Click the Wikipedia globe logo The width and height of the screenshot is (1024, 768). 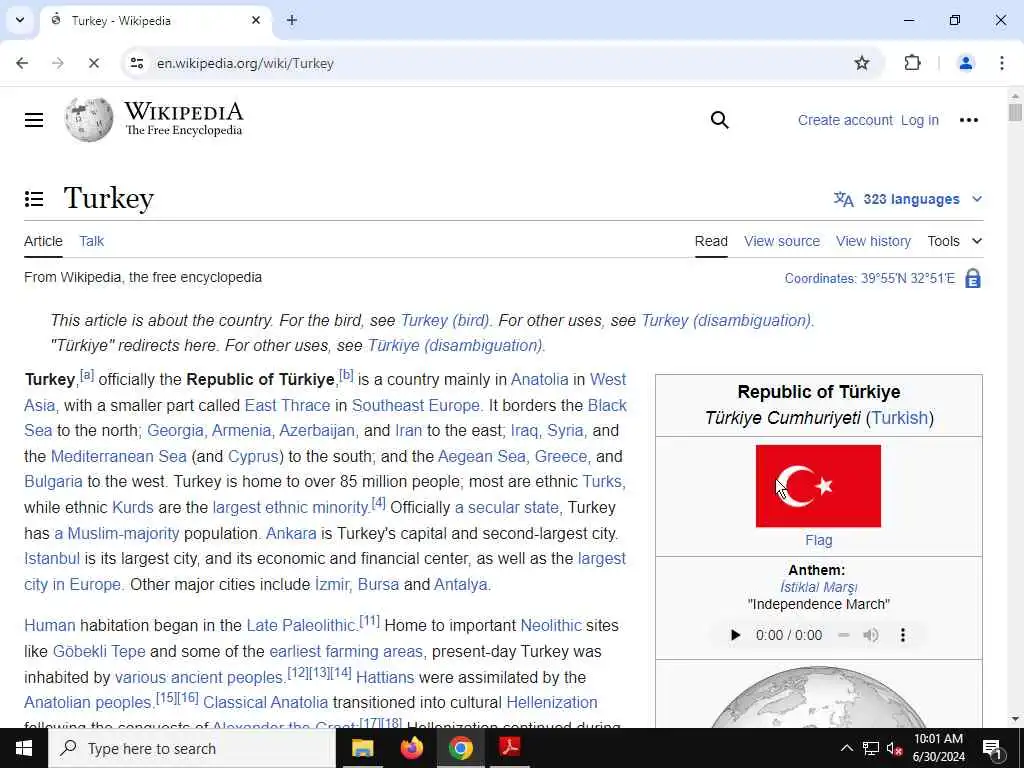tap(89, 120)
